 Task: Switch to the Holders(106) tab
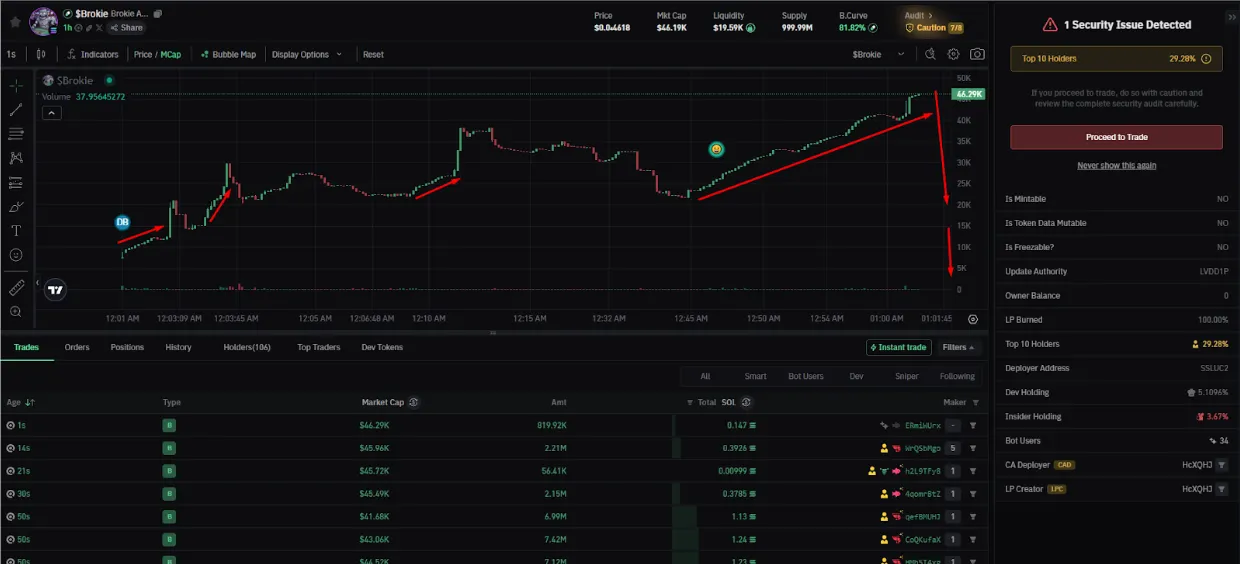click(x=247, y=347)
